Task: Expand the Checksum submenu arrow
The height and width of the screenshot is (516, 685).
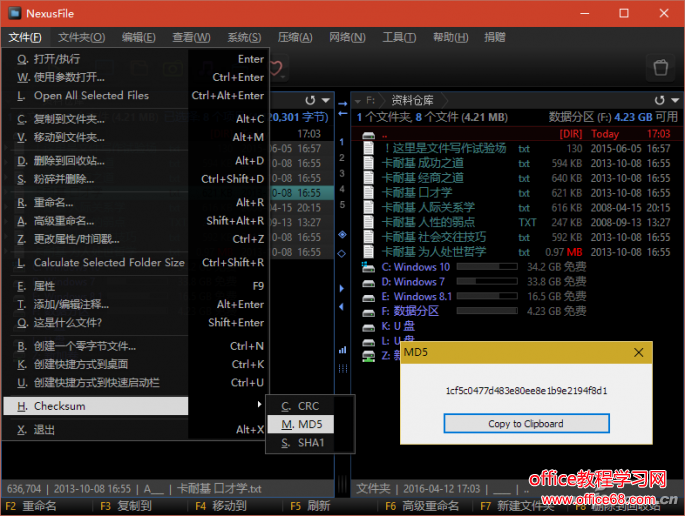Action: [x=259, y=405]
